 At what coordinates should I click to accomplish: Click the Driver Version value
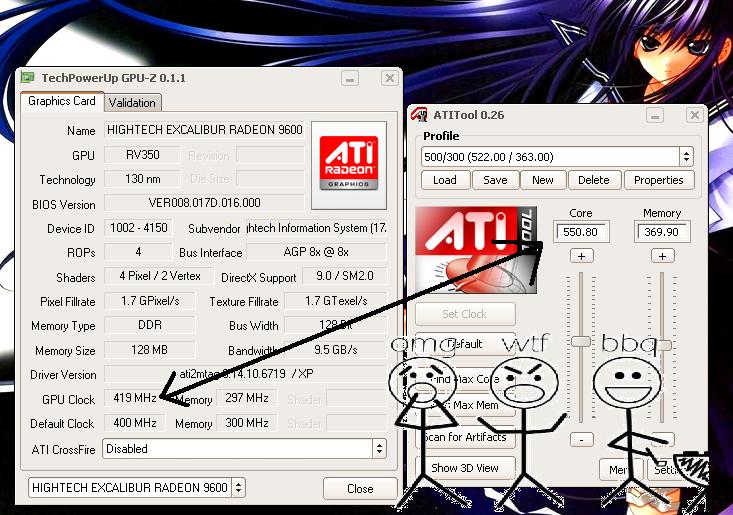245,374
